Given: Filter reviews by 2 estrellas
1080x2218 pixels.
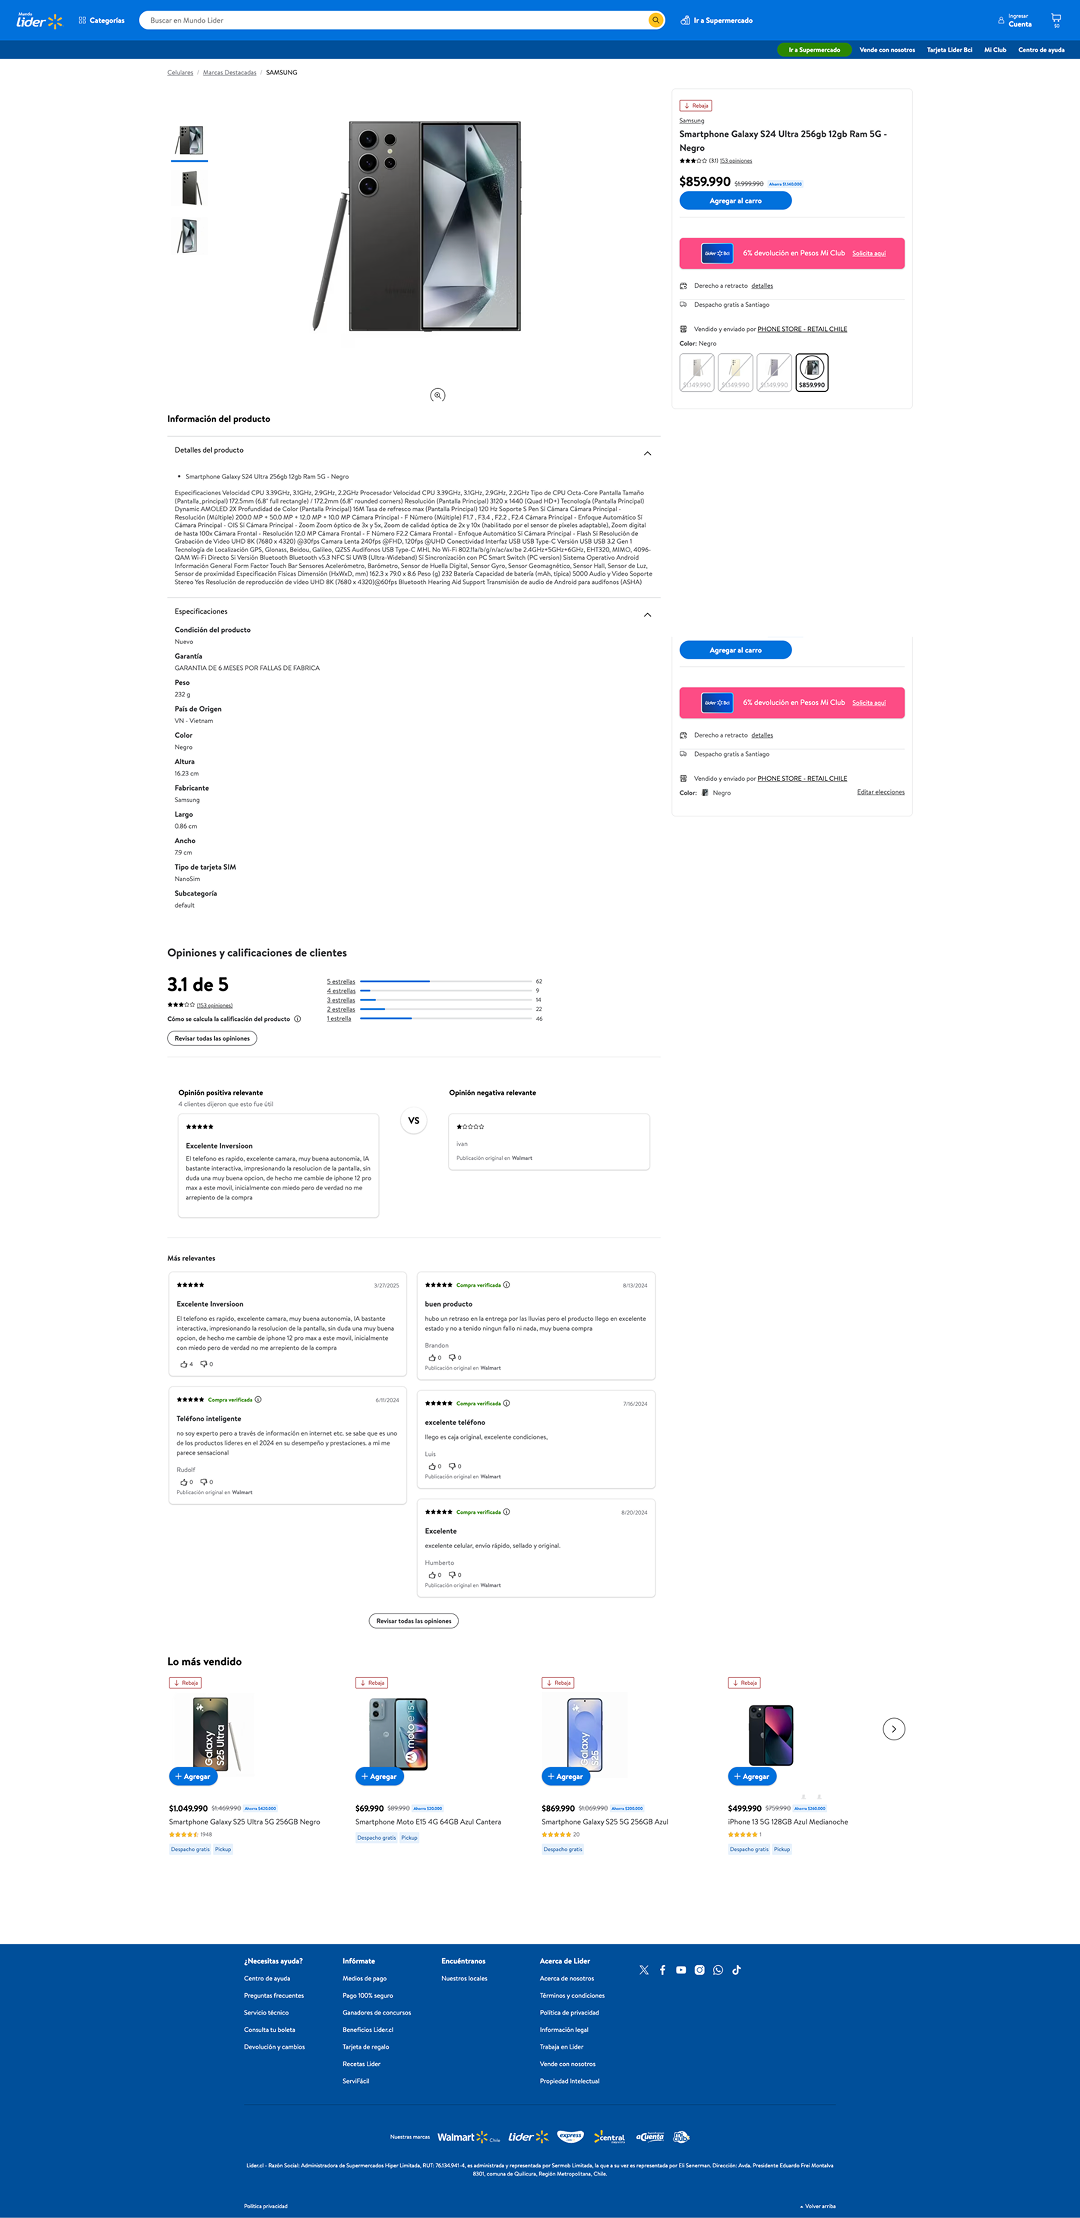Looking at the screenshot, I should (x=341, y=1010).
